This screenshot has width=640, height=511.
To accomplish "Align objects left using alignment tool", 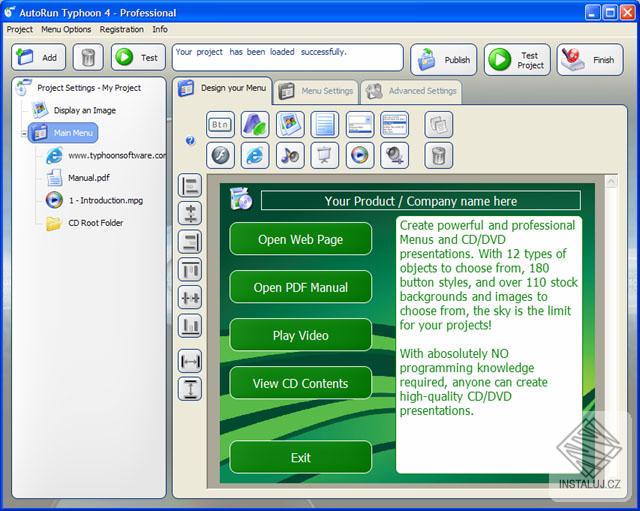I will pos(190,185).
